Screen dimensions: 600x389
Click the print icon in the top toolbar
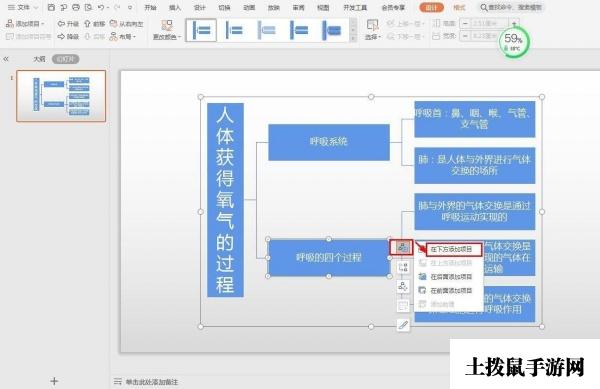pos(76,7)
